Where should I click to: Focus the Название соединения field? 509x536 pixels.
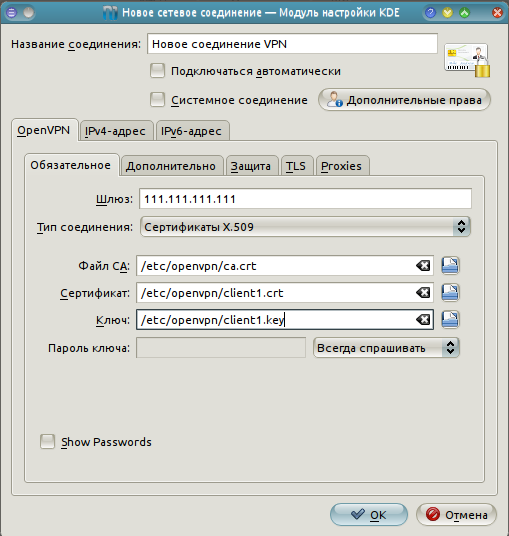coord(292,44)
